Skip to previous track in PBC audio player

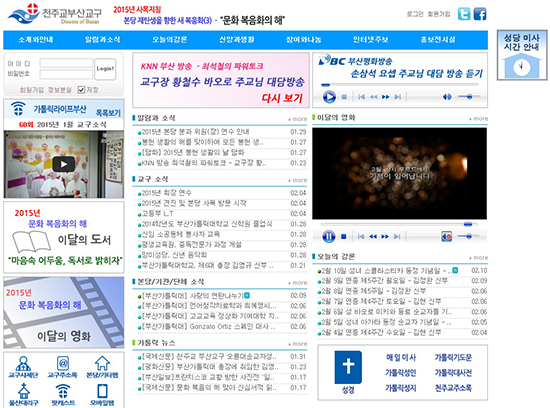(361, 97)
